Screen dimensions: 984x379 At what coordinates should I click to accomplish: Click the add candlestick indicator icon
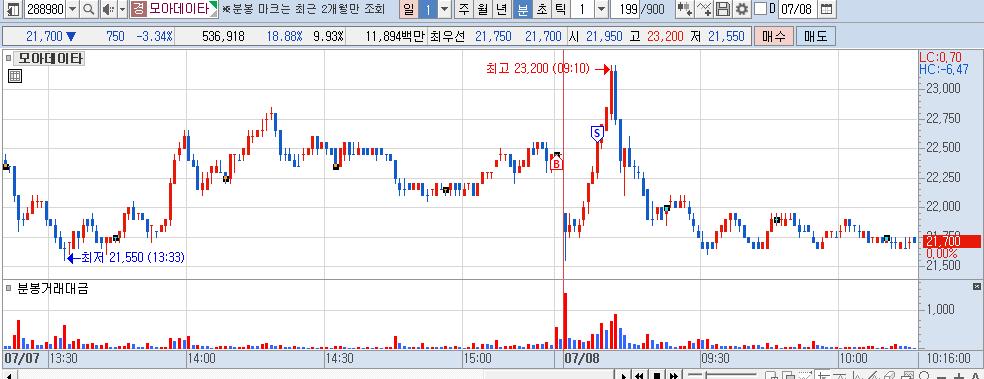[x=685, y=9]
